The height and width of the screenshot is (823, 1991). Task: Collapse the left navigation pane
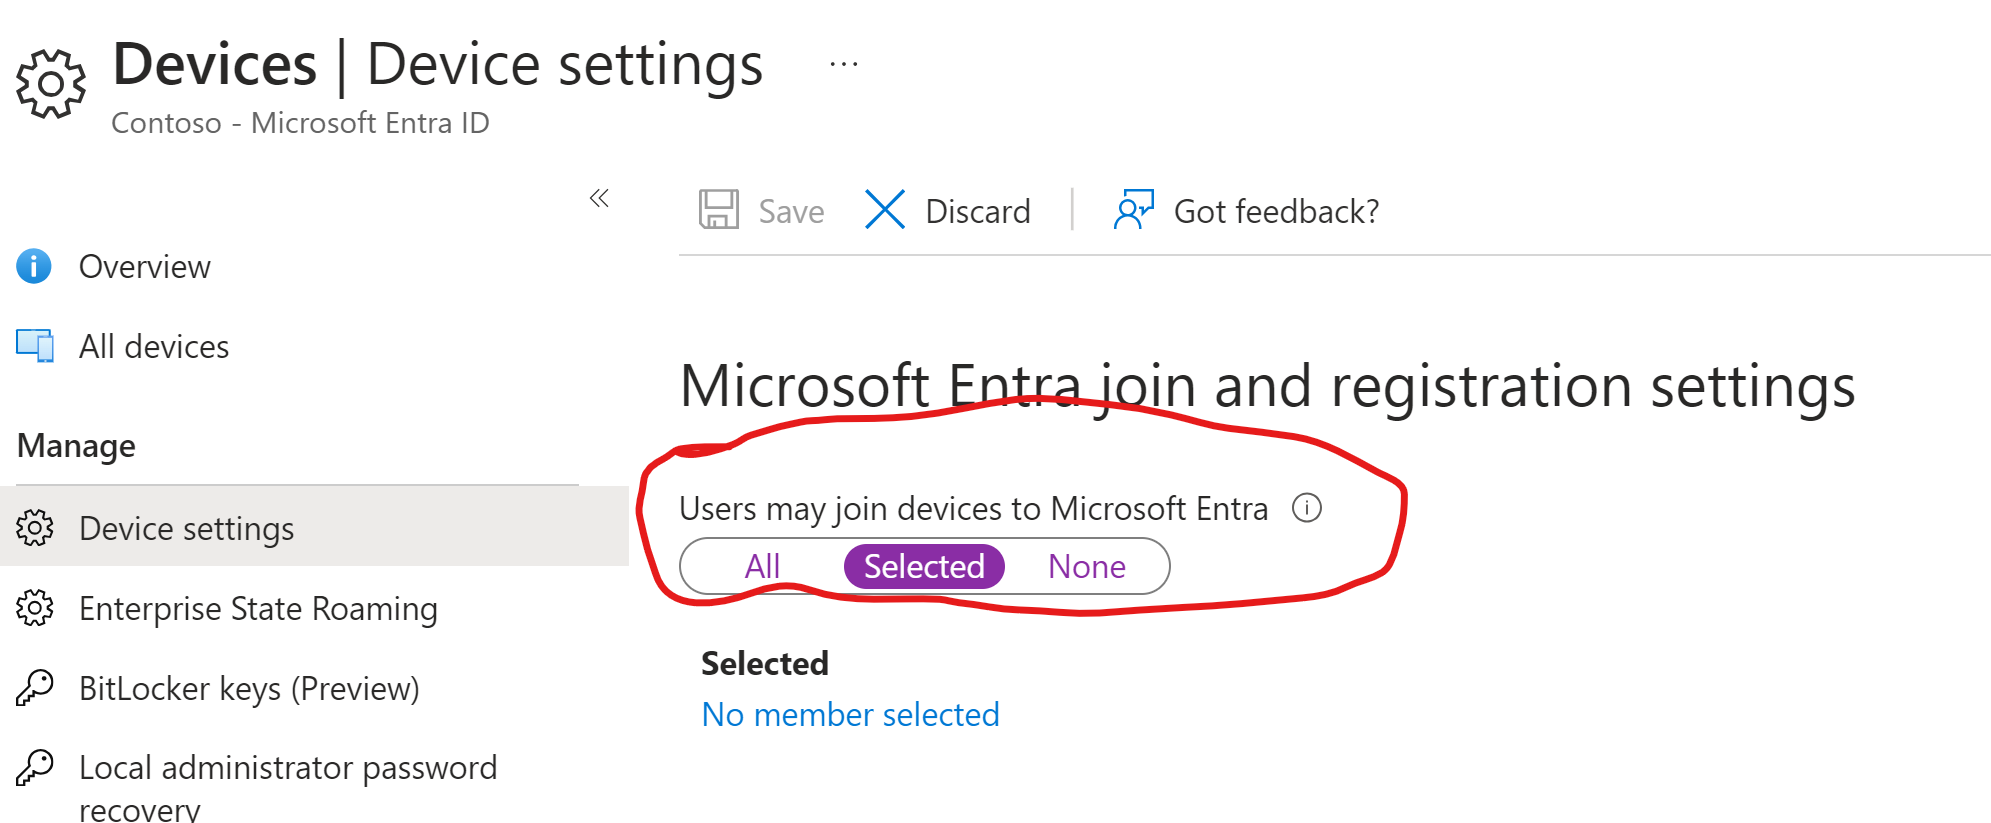click(600, 199)
